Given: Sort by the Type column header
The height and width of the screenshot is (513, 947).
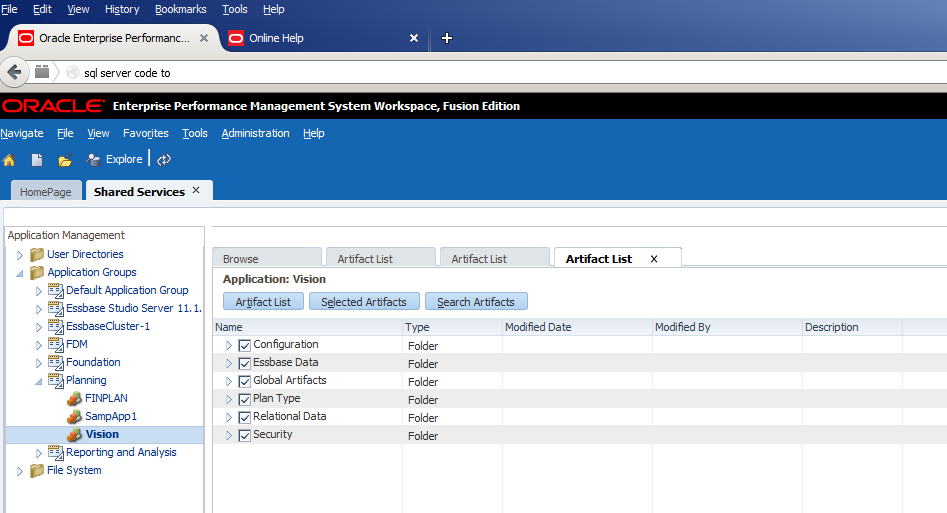Looking at the screenshot, I should click(x=452, y=327).
